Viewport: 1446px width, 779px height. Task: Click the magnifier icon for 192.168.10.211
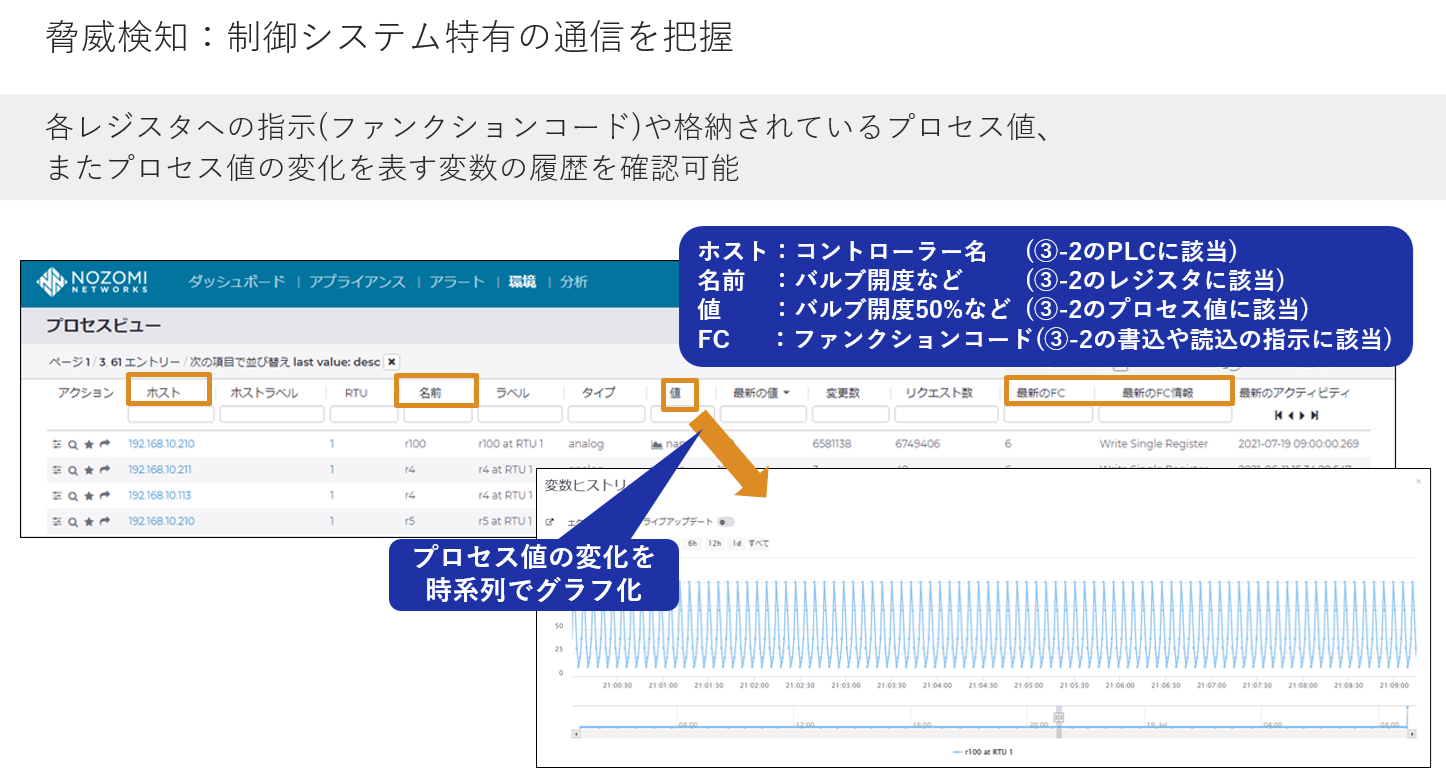coord(73,470)
